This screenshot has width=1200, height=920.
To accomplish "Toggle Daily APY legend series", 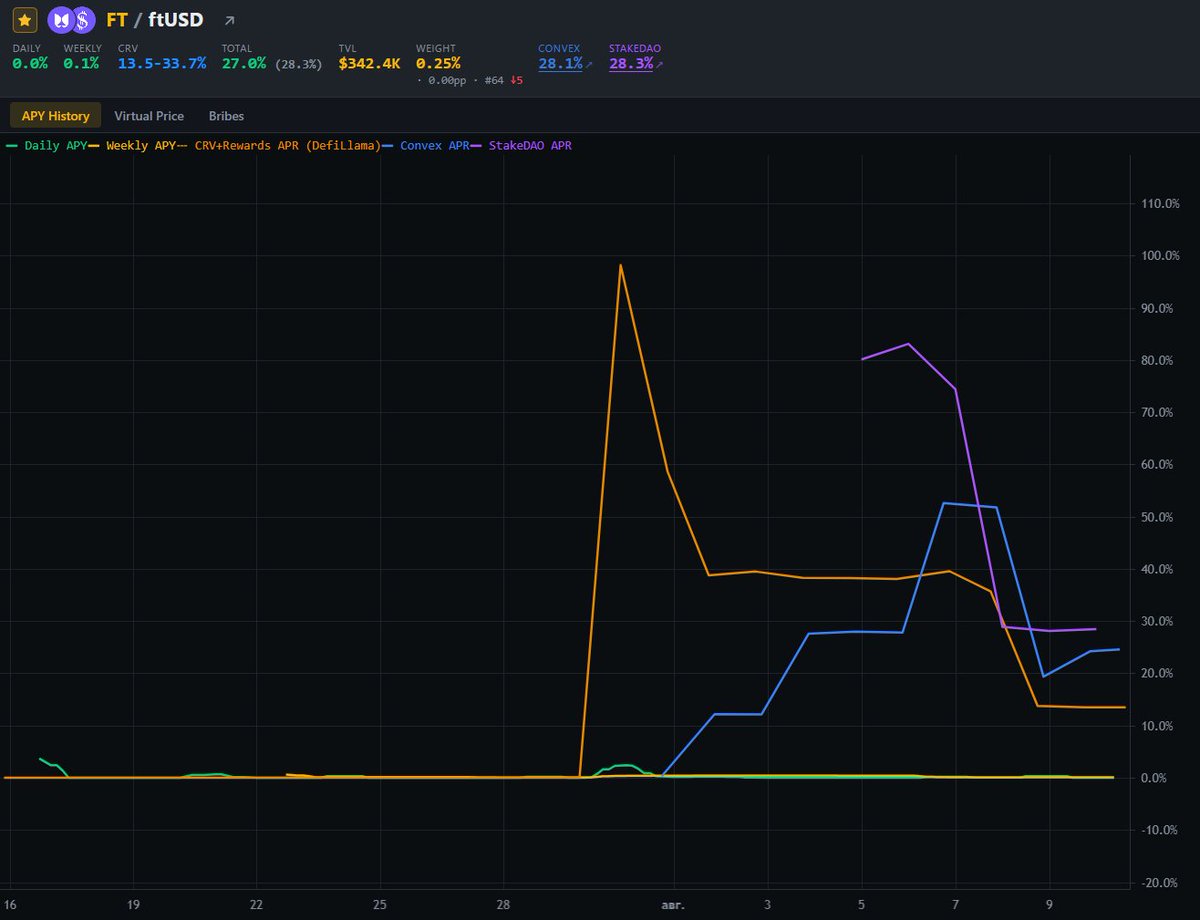I will point(46,145).
